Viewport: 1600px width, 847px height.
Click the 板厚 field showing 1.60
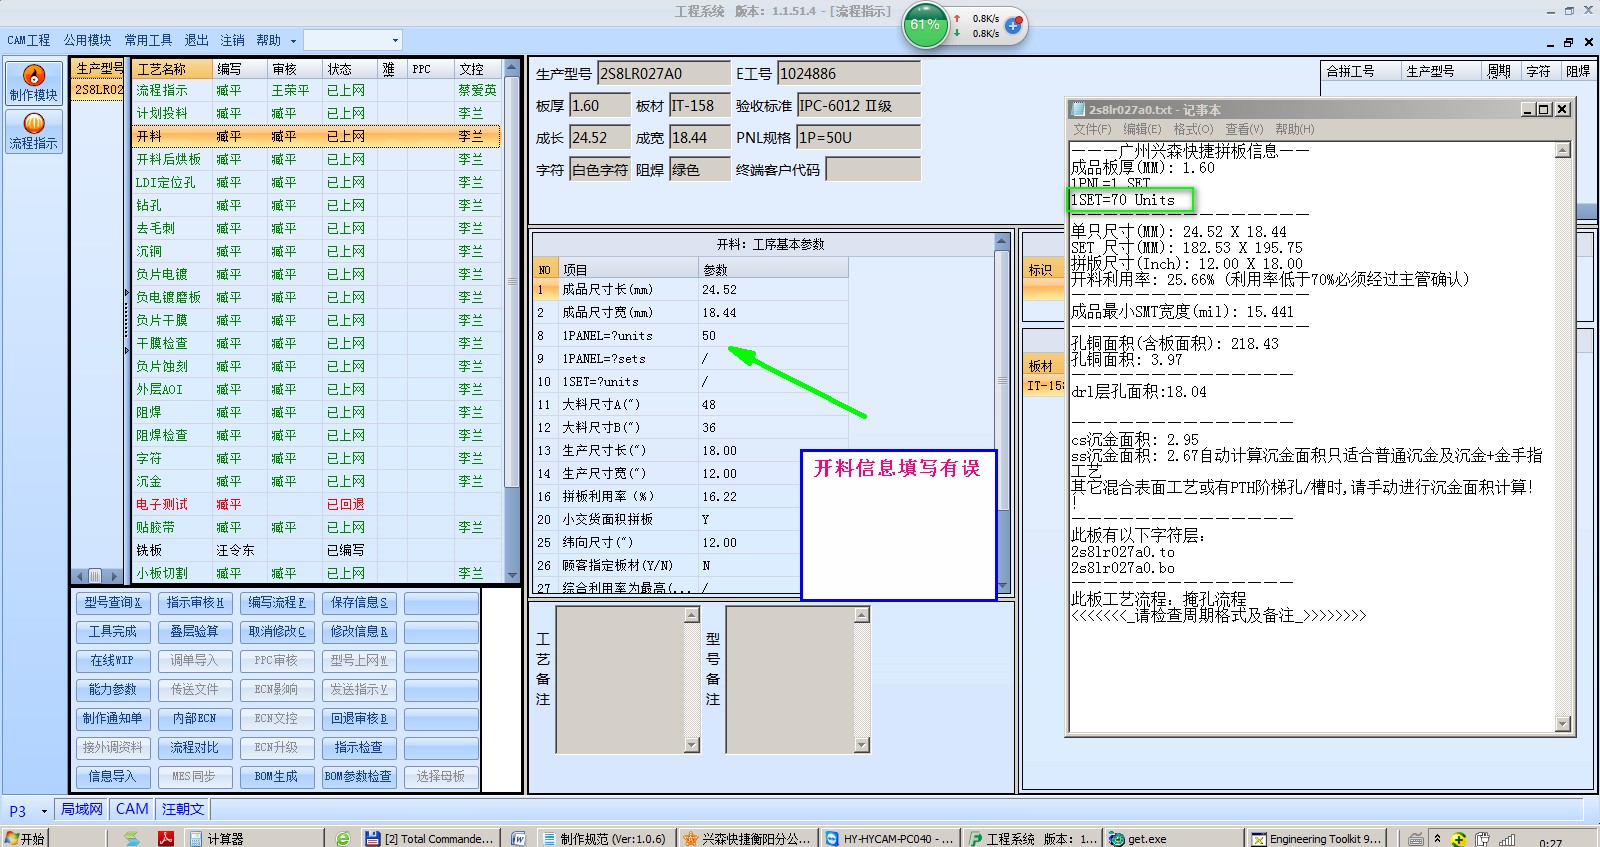pyautogui.click(x=600, y=105)
